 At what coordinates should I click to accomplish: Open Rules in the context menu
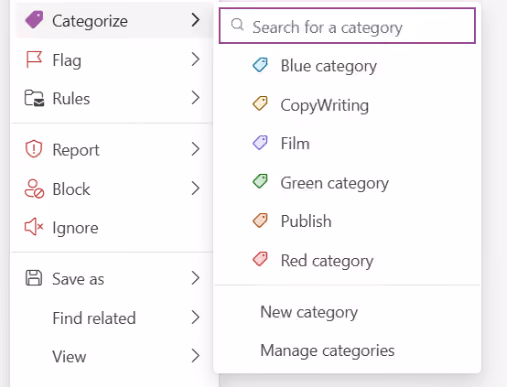coord(113,98)
